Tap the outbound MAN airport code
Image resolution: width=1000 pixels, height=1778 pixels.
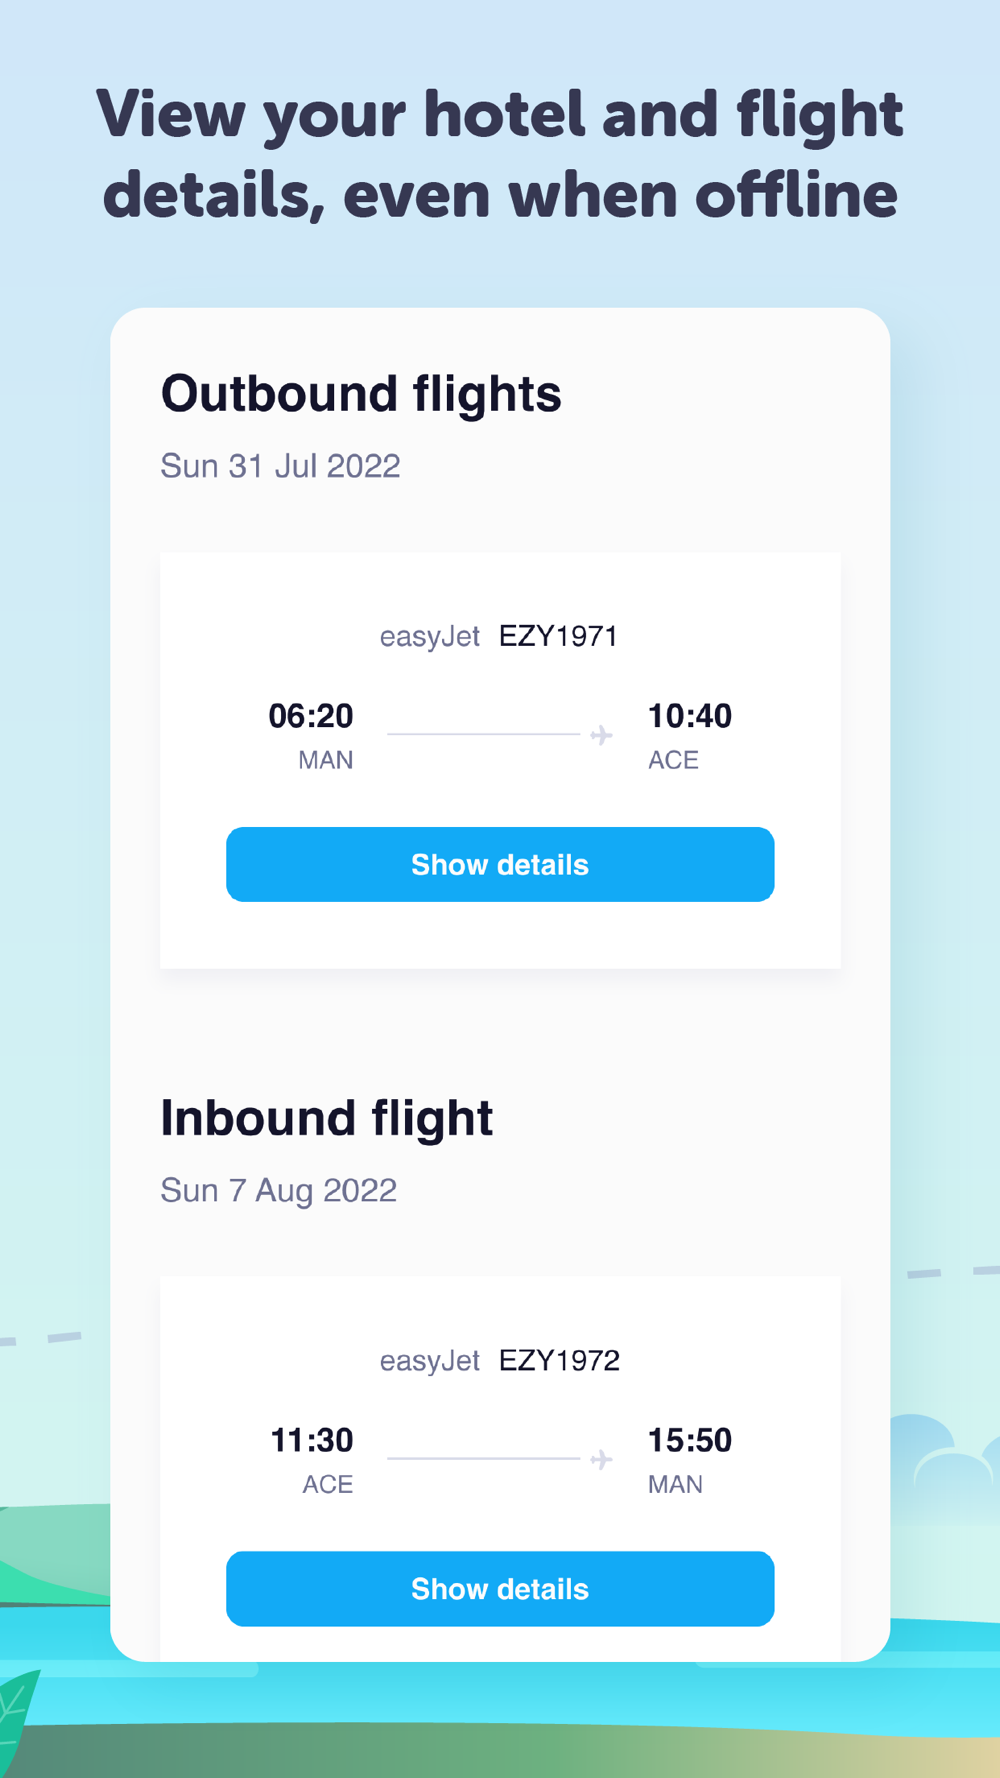pos(326,760)
